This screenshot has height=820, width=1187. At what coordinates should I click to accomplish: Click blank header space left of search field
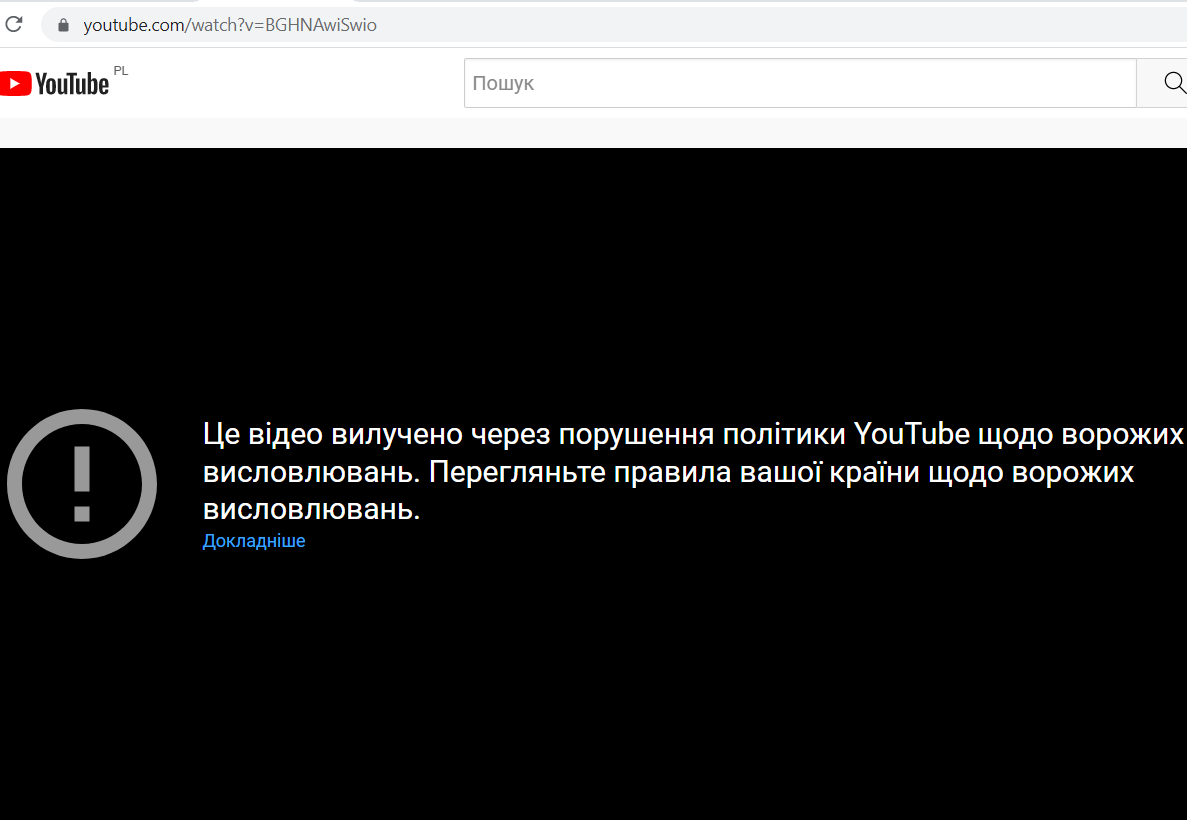(x=300, y=83)
